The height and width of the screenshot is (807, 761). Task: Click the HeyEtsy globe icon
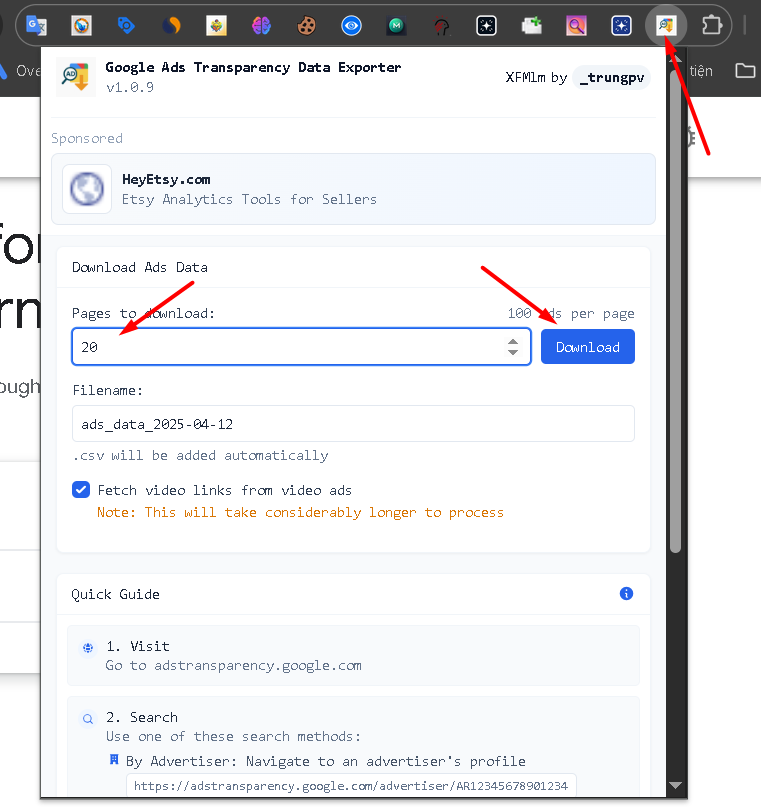pyautogui.click(x=87, y=189)
